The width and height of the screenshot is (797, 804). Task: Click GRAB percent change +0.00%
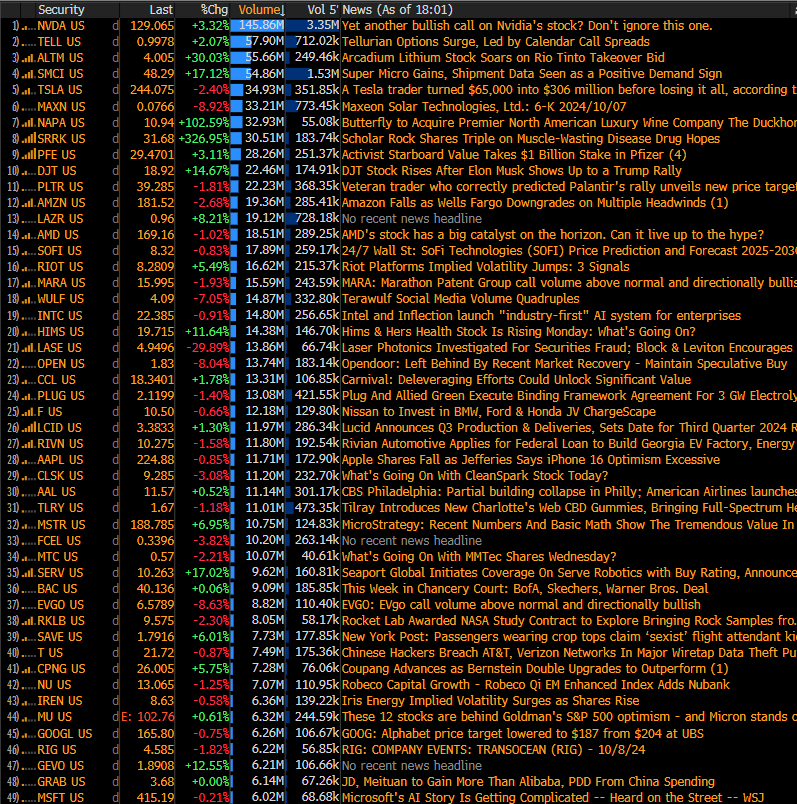point(210,782)
